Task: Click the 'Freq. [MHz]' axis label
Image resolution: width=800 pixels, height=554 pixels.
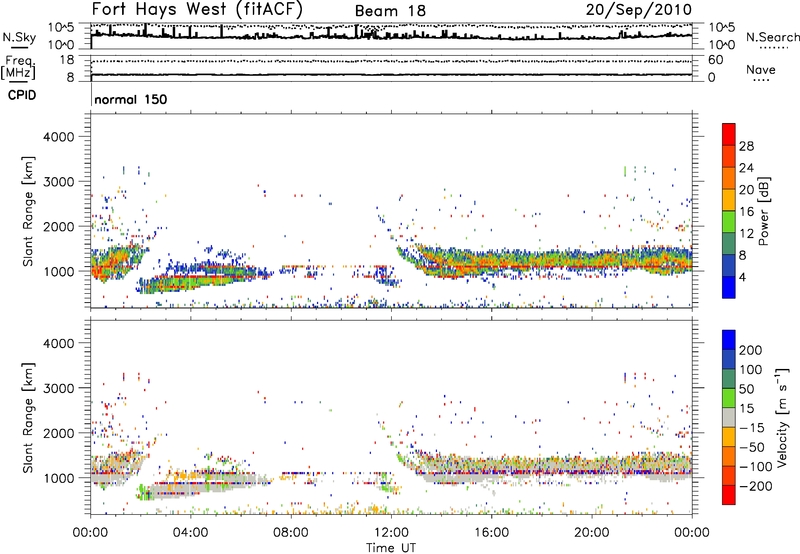Action: point(19,68)
